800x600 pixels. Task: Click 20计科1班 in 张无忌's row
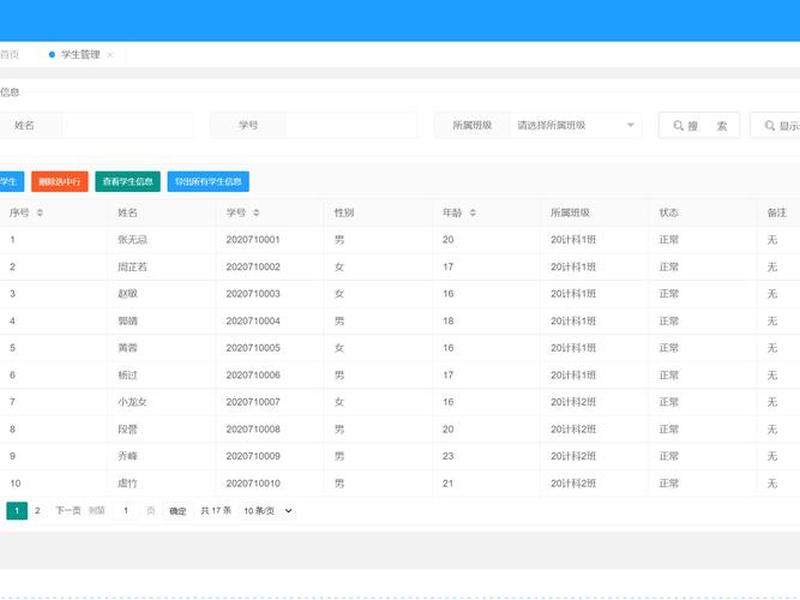coord(573,240)
